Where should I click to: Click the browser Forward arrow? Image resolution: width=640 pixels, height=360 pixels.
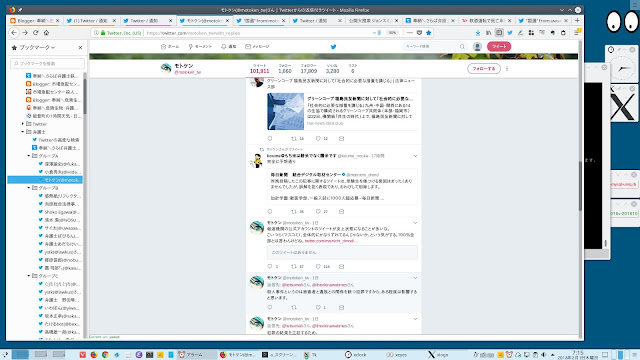(x=25, y=33)
